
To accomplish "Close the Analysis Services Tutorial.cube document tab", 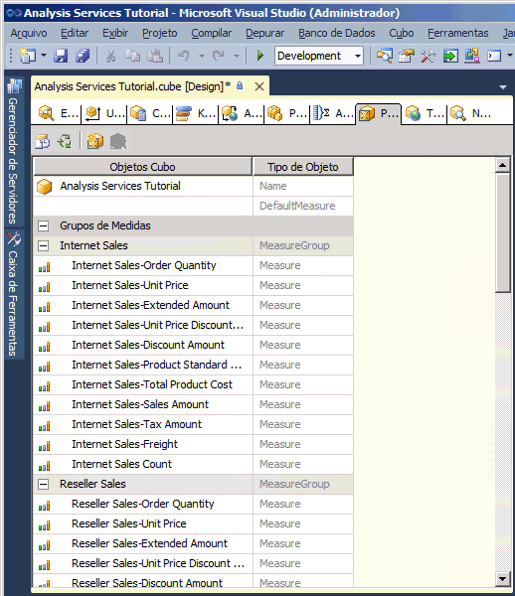I will click(259, 87).
